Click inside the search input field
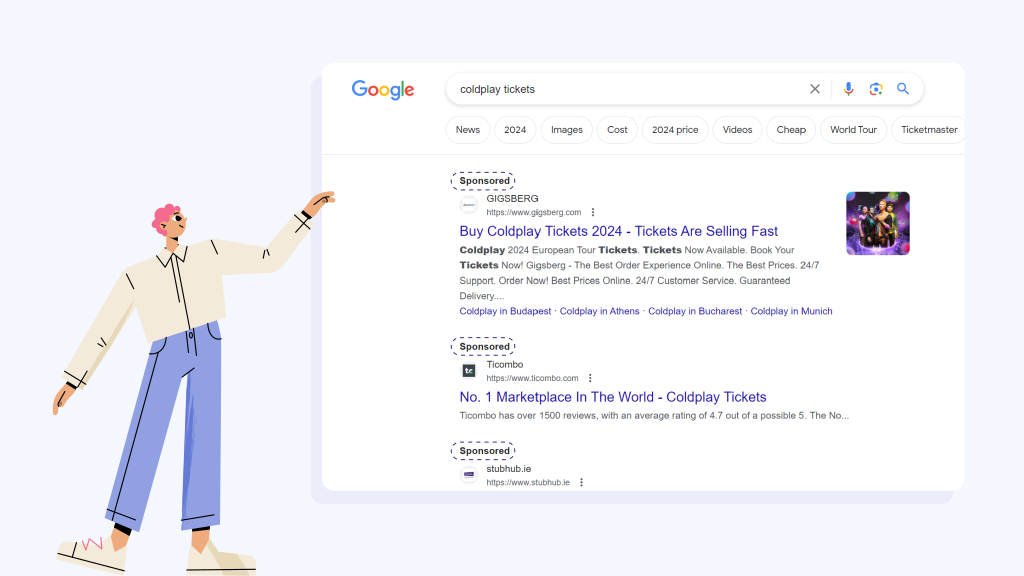This screenshot has height=576, width=1024. pyautogui.click(x=600, y=89)
